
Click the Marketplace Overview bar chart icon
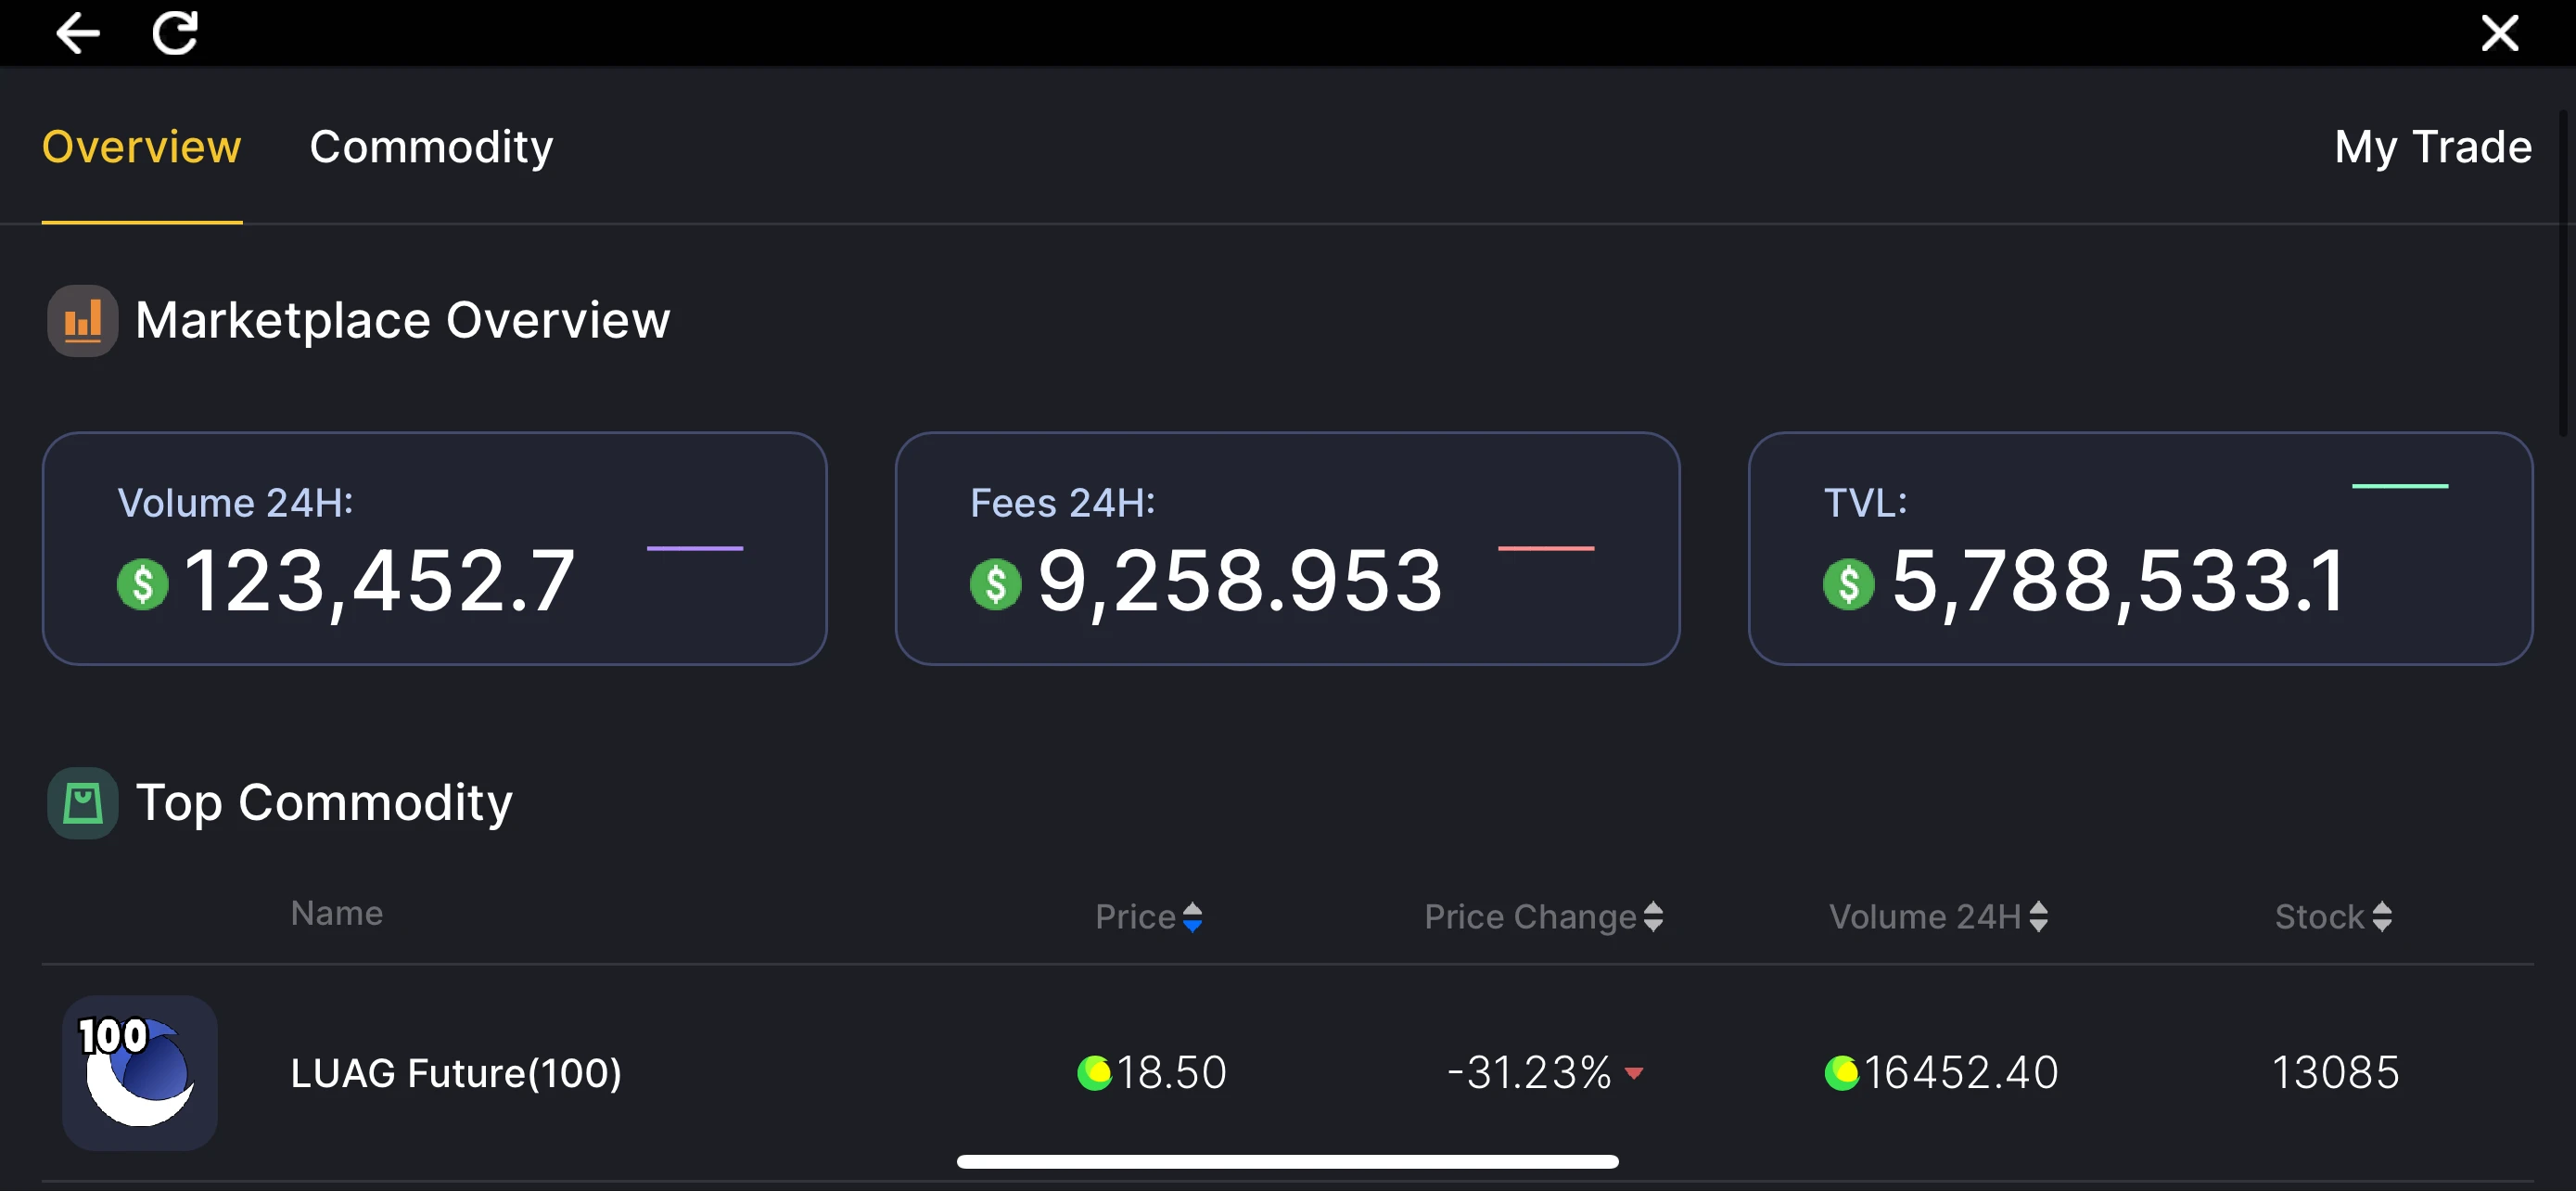pos(82,321)
